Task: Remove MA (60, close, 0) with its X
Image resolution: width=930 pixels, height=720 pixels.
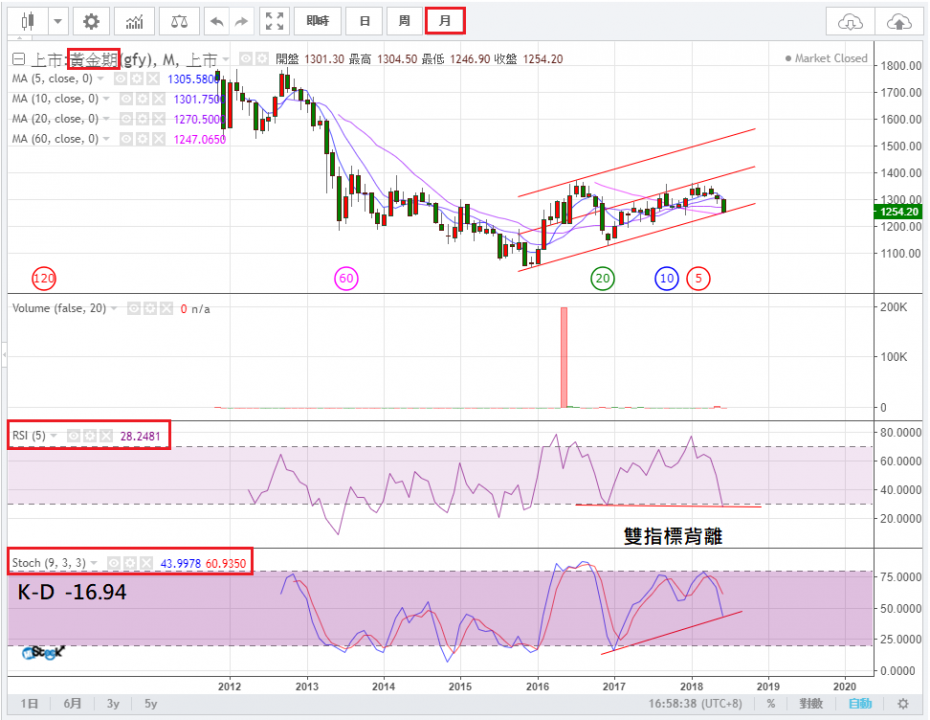Action: tap(159, 139)
